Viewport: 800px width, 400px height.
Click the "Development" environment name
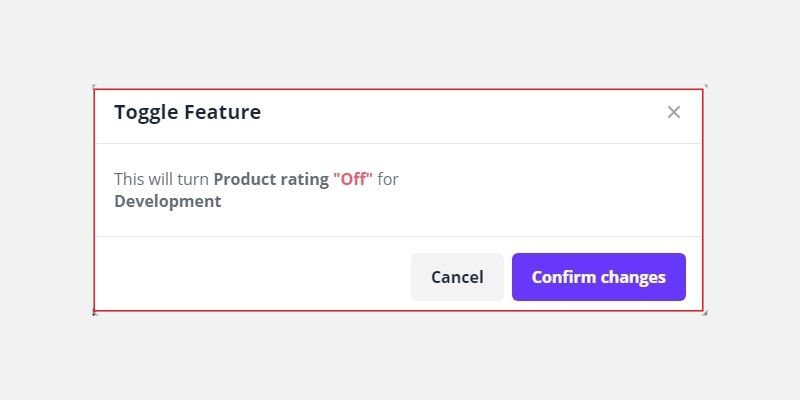(x=167, y=201)
